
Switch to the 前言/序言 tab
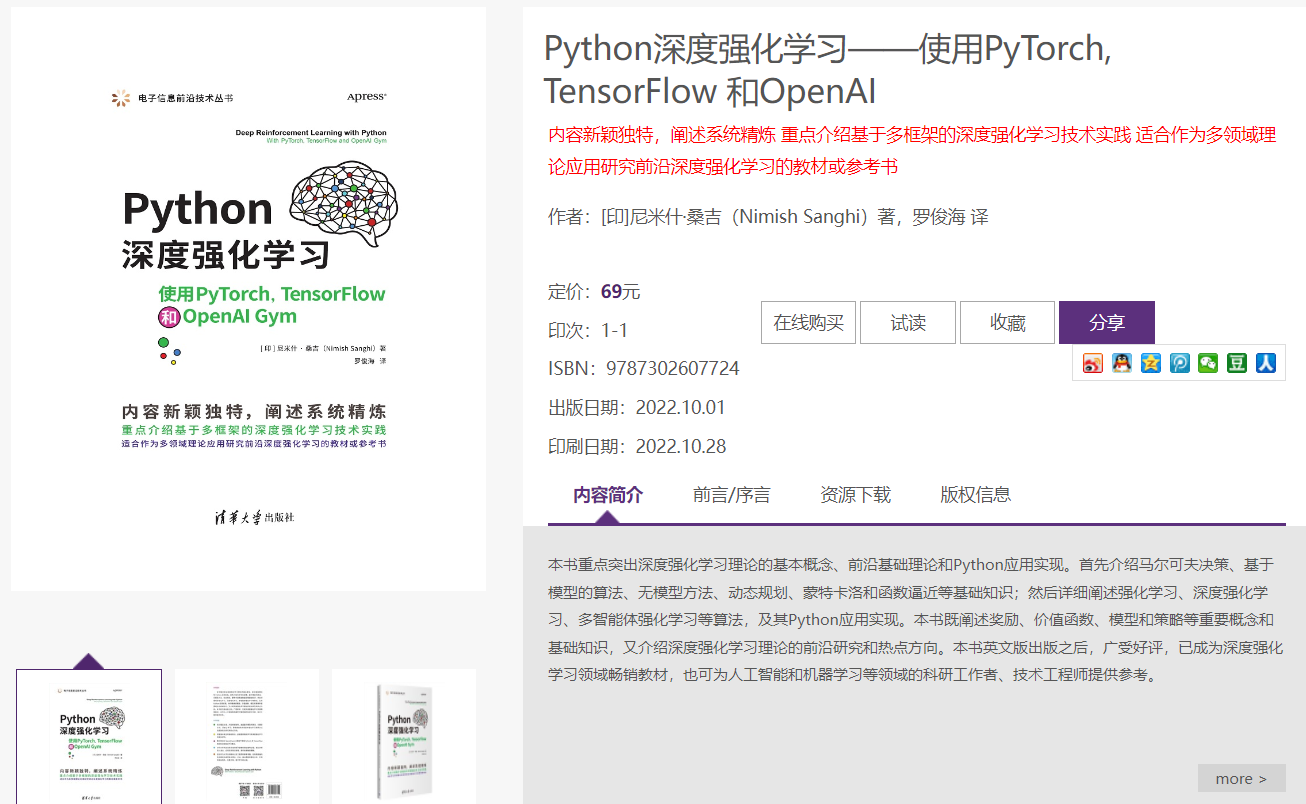tap(731, 494)
